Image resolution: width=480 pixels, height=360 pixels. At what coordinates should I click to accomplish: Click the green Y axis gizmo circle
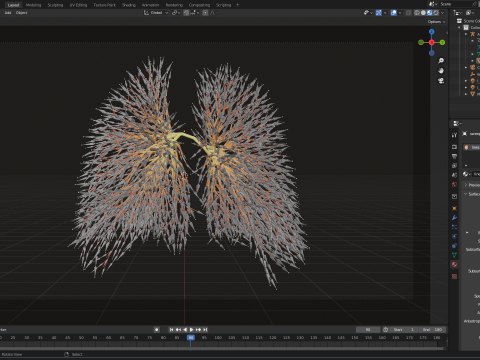(x=442, y=42)
